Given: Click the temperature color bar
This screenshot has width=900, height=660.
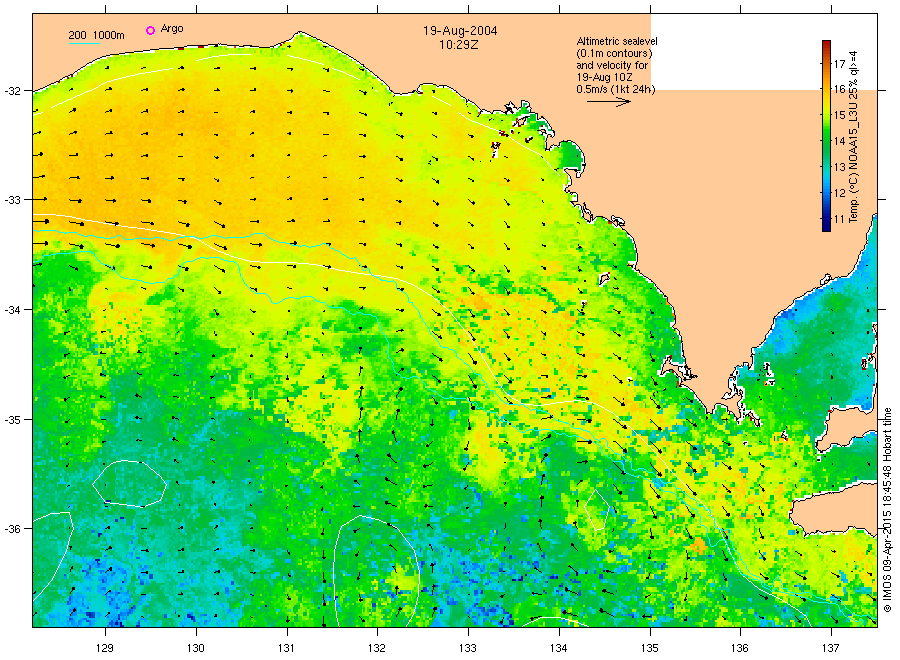Looking at the screenshot, I should coord(826,136).
